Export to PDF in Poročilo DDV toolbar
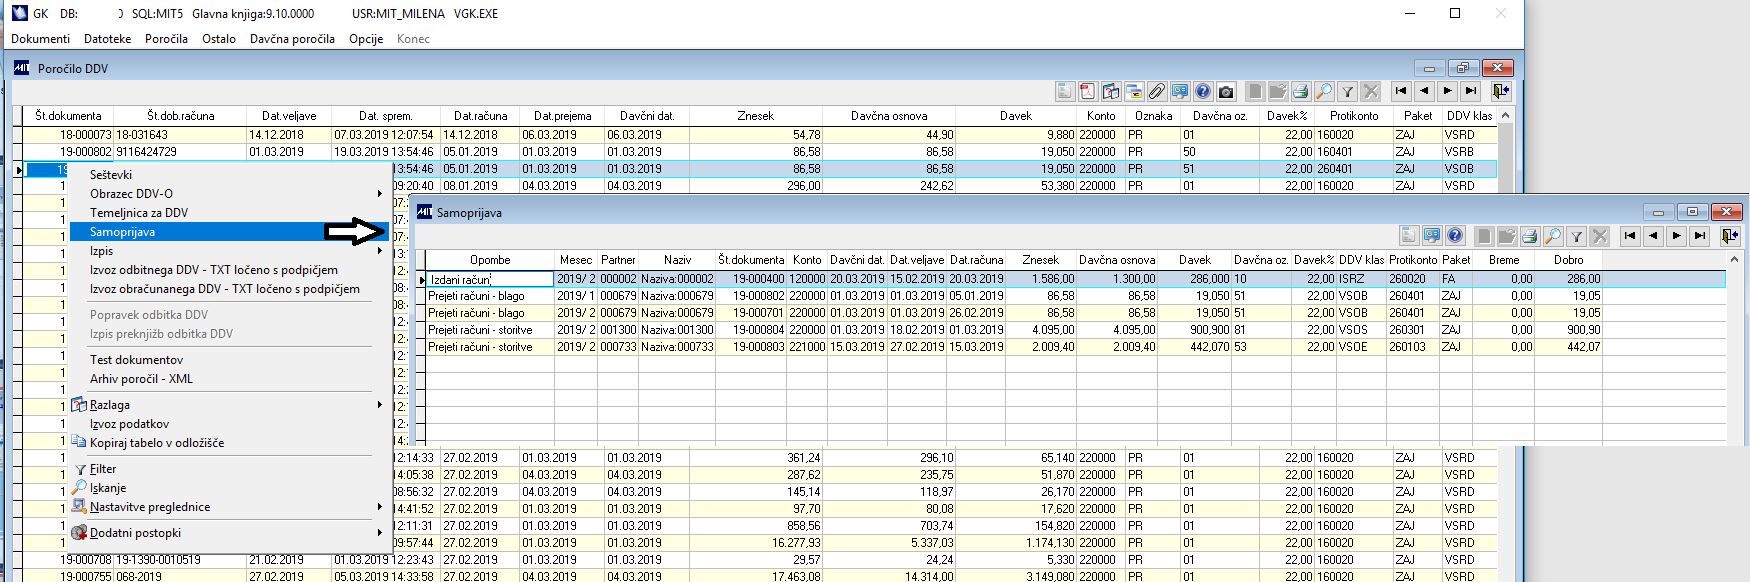The width and height of the screenshot is (1750, 582). (1088, 91)
